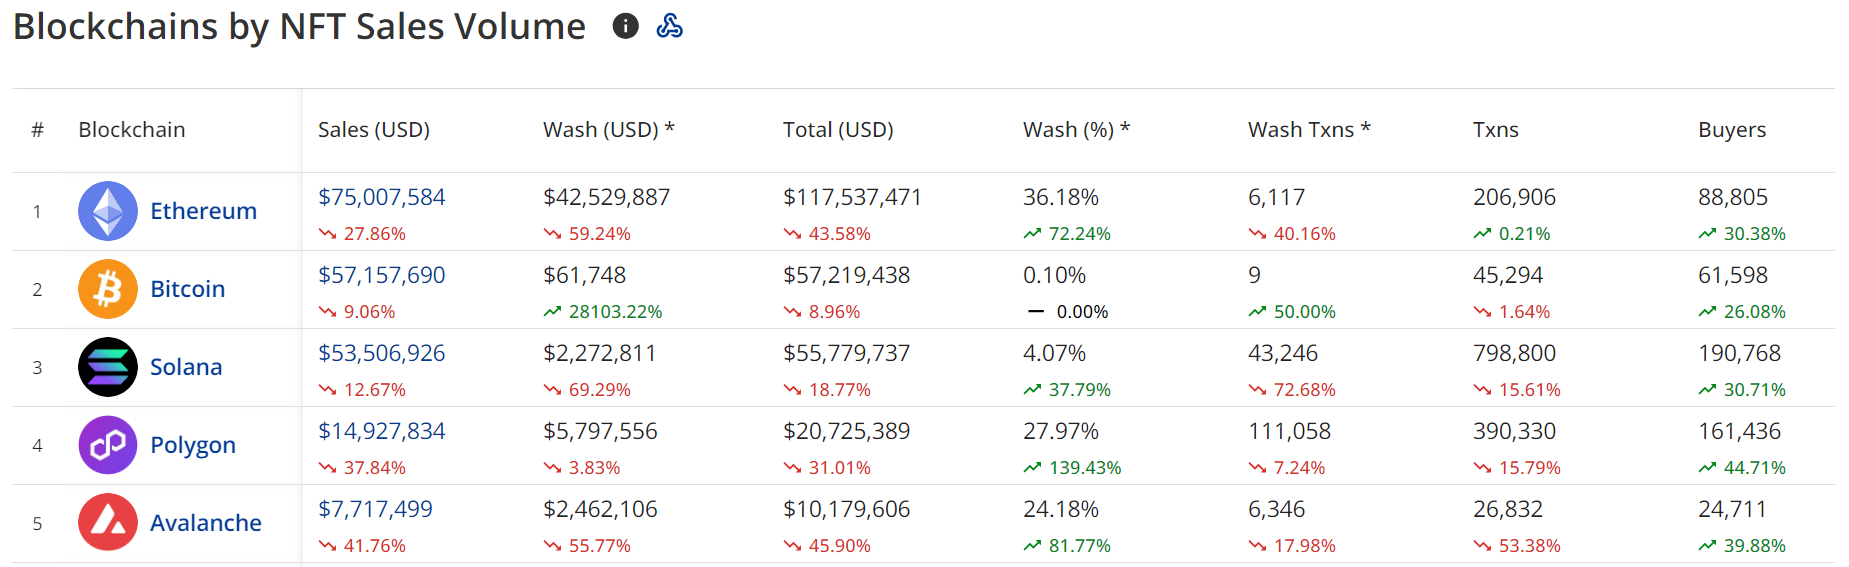Click the info icon beside the title
This screenshot has height=567, width=1849.
(625, 26)
